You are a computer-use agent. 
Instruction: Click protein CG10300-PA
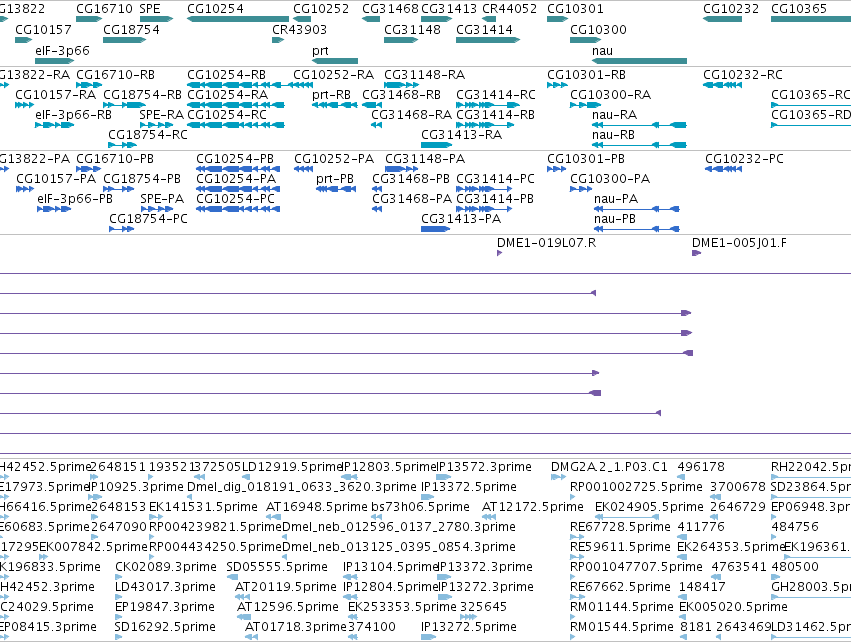609,179
